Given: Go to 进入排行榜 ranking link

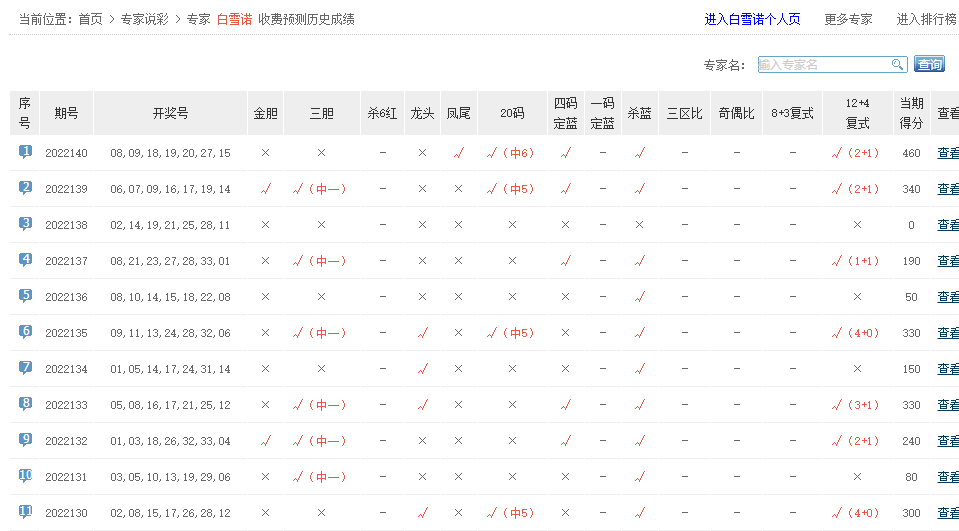Looking at the screenshot, I should pos(926,19).
